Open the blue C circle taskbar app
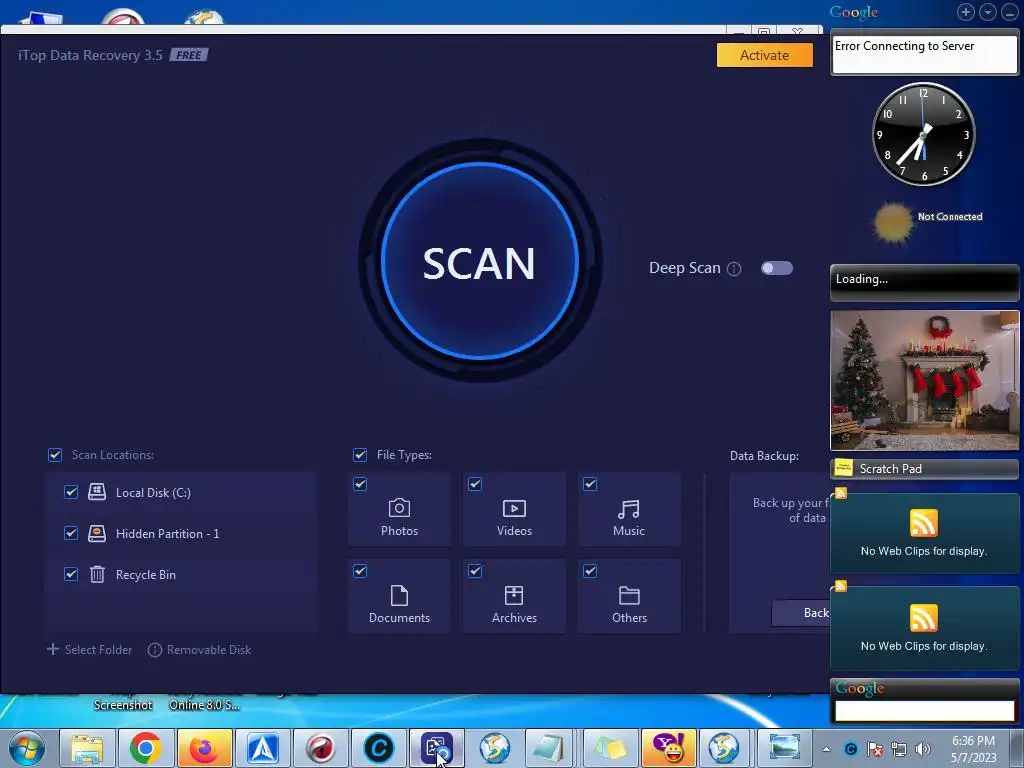 [x=379, y=748]
